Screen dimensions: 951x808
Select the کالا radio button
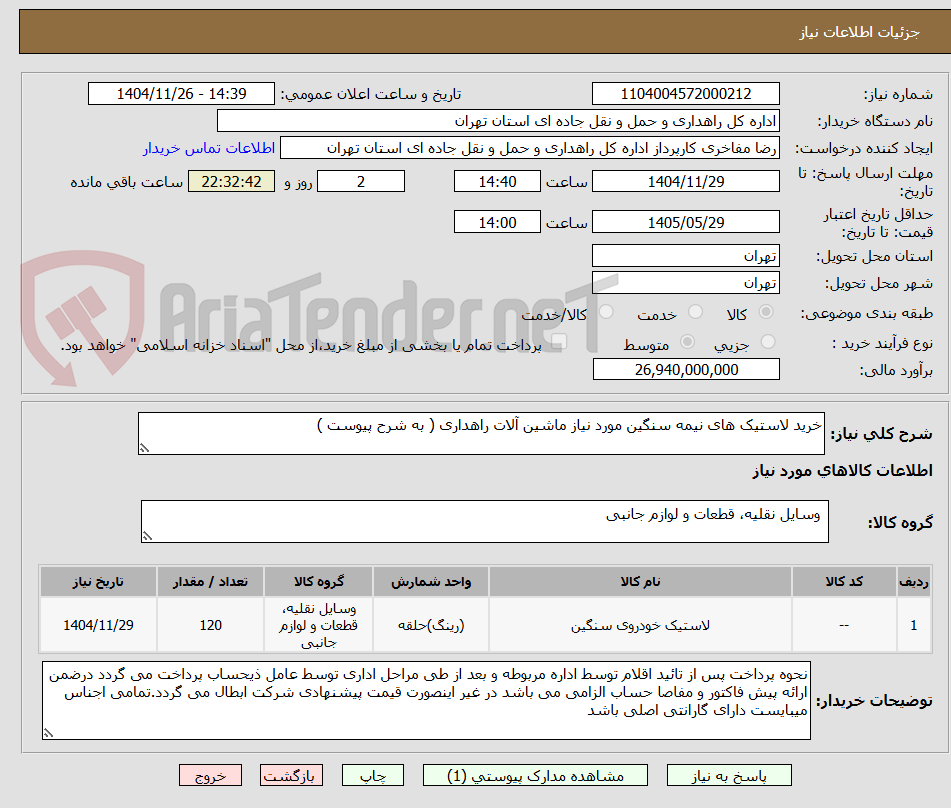pos(767,312)
